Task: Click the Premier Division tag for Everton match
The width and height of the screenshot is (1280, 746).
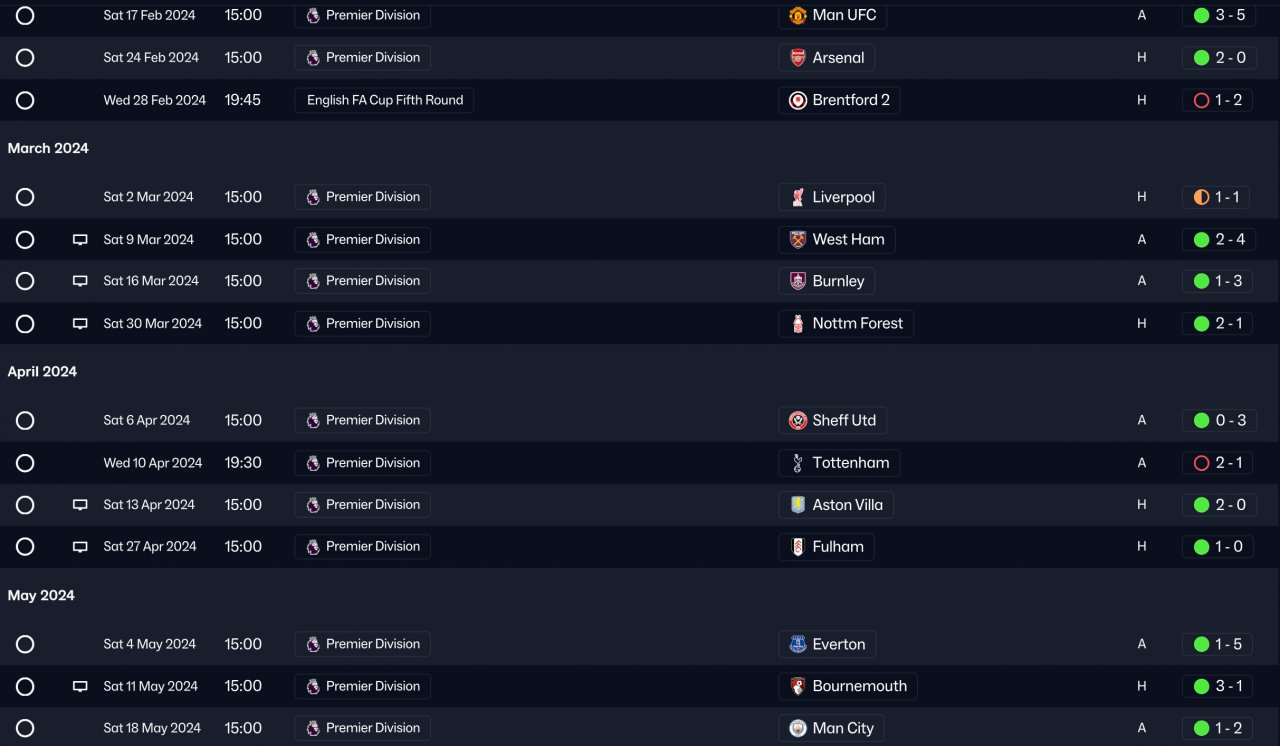Action: (x=363, y=645)
